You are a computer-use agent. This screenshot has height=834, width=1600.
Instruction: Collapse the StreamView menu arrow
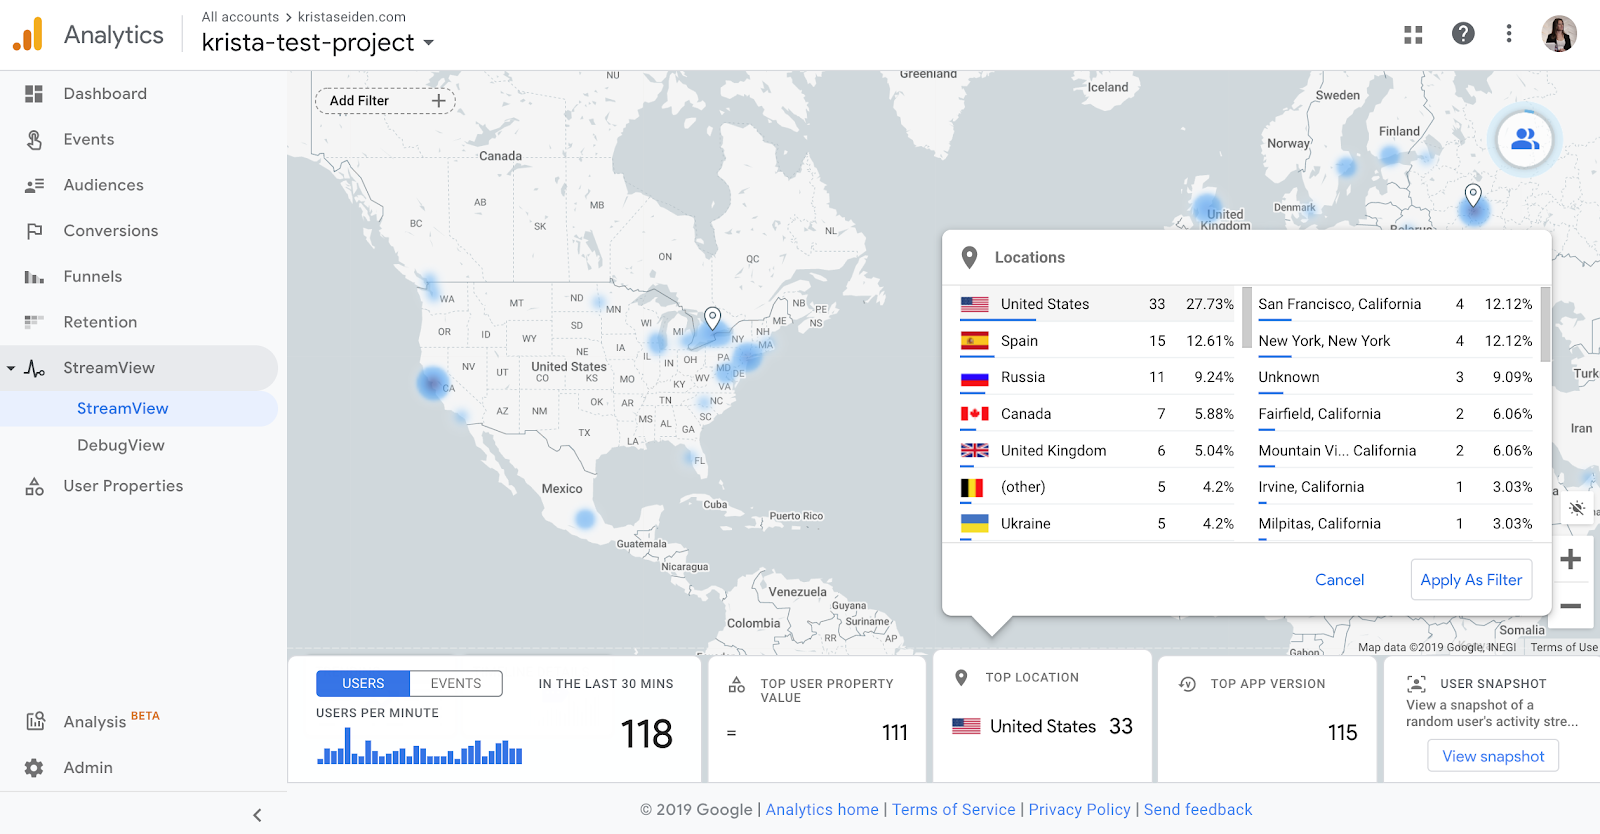[x=11, y=368]
